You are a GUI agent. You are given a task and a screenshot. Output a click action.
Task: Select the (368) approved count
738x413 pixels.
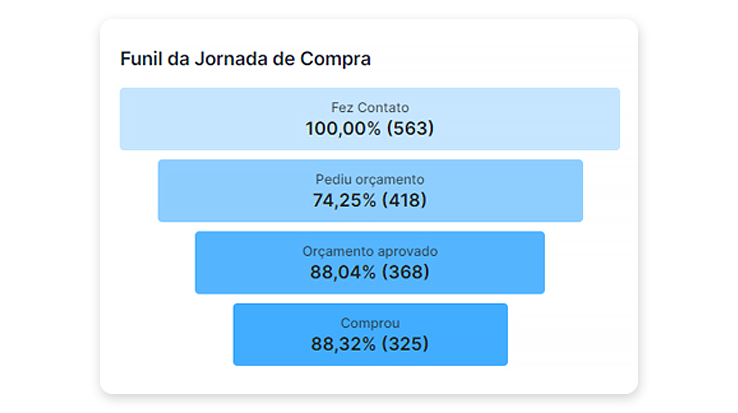pos(405,272)
